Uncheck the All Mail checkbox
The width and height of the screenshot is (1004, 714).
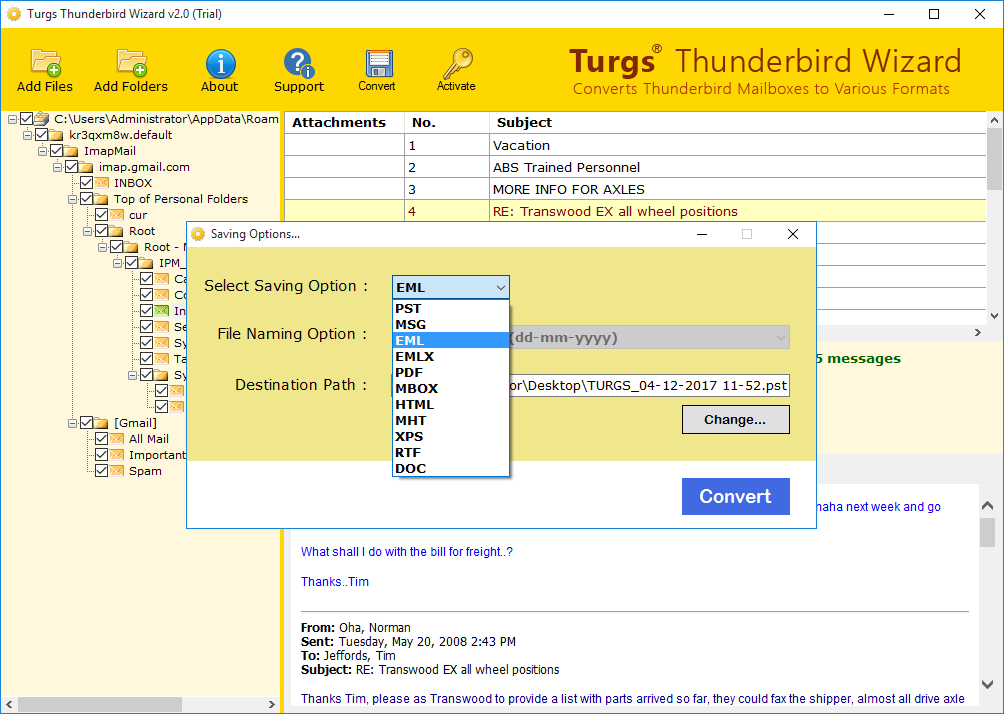click(101, 439)
